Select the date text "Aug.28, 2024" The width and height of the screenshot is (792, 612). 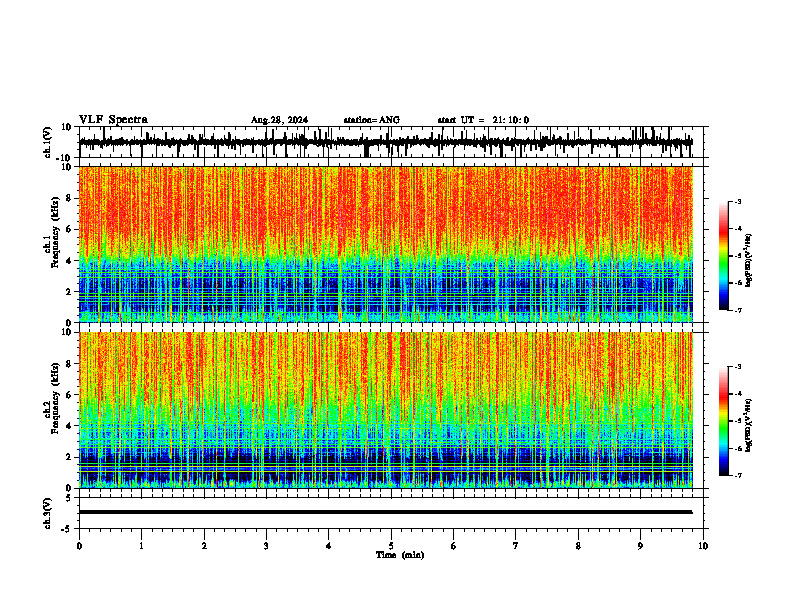(279, 120)
